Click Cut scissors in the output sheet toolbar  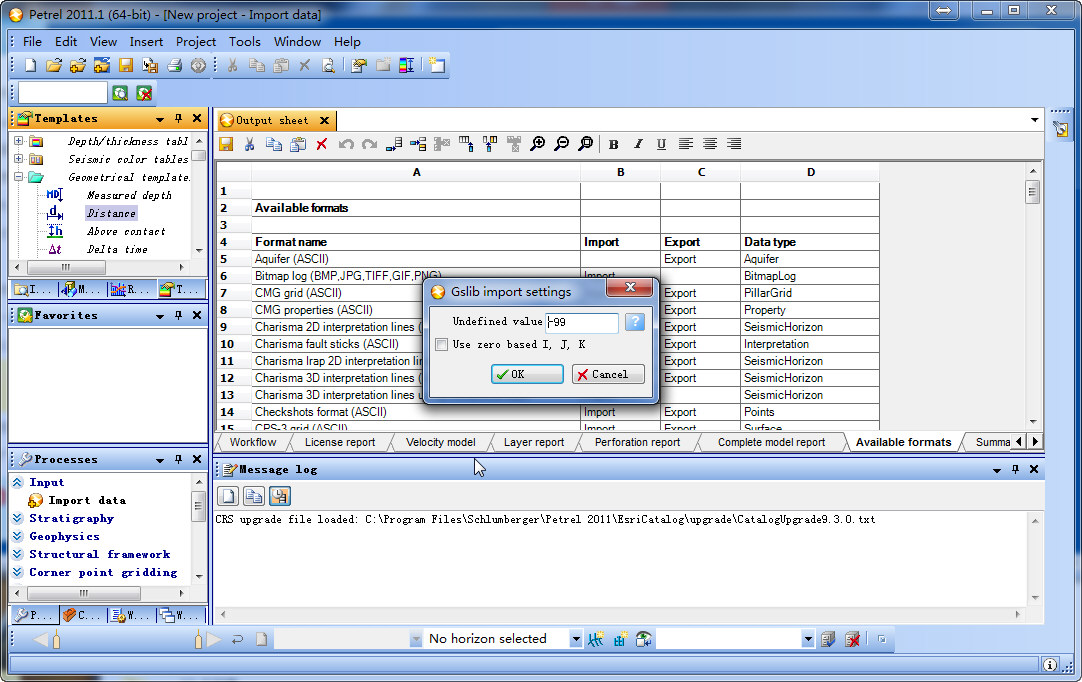tap(249, 144)
